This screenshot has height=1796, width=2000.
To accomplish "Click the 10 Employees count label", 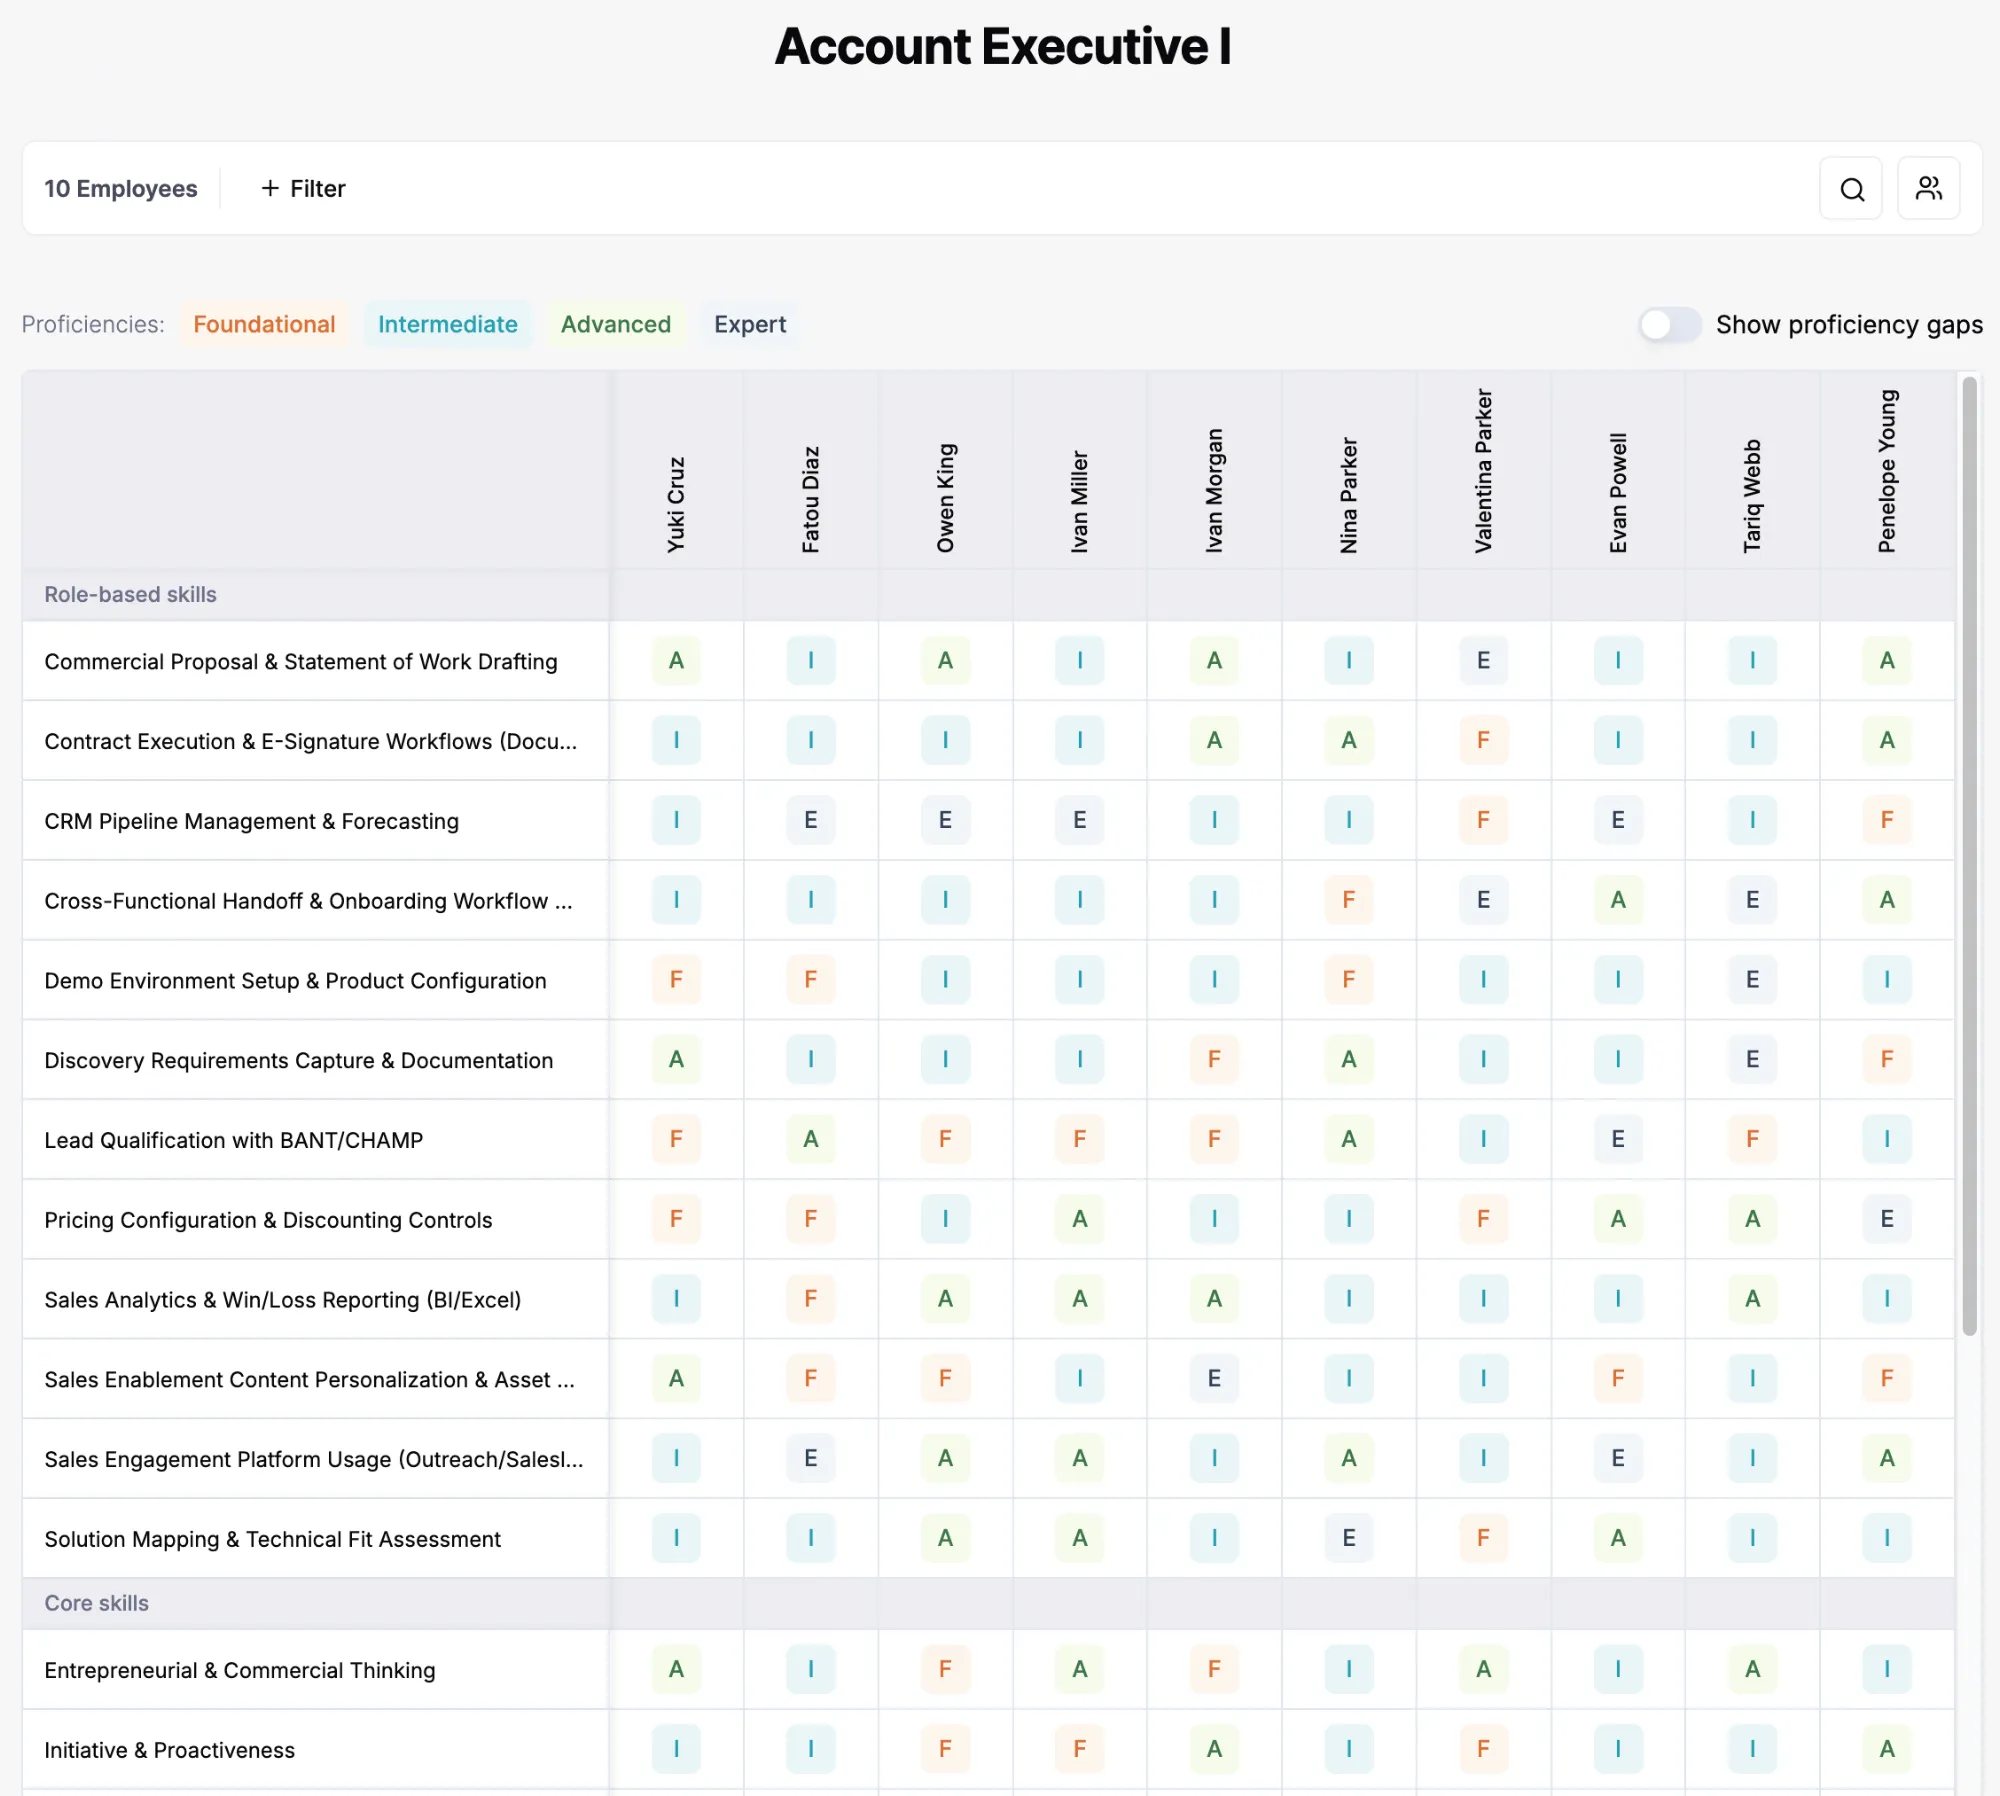I will point(121,189).
